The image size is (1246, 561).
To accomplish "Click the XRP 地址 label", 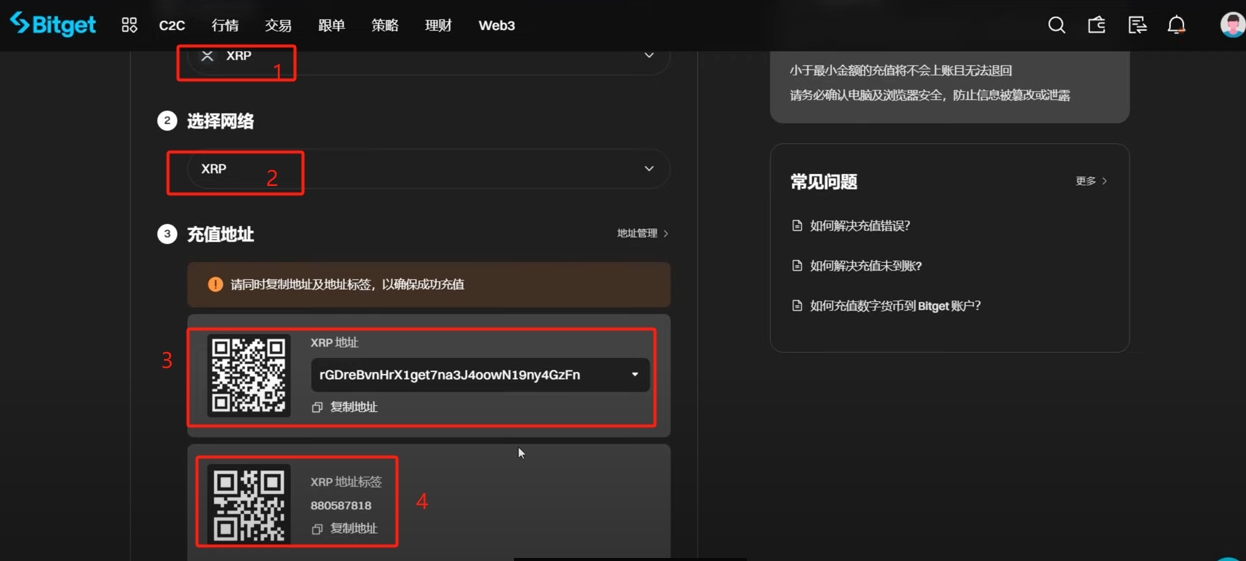I will coord(334,342).
